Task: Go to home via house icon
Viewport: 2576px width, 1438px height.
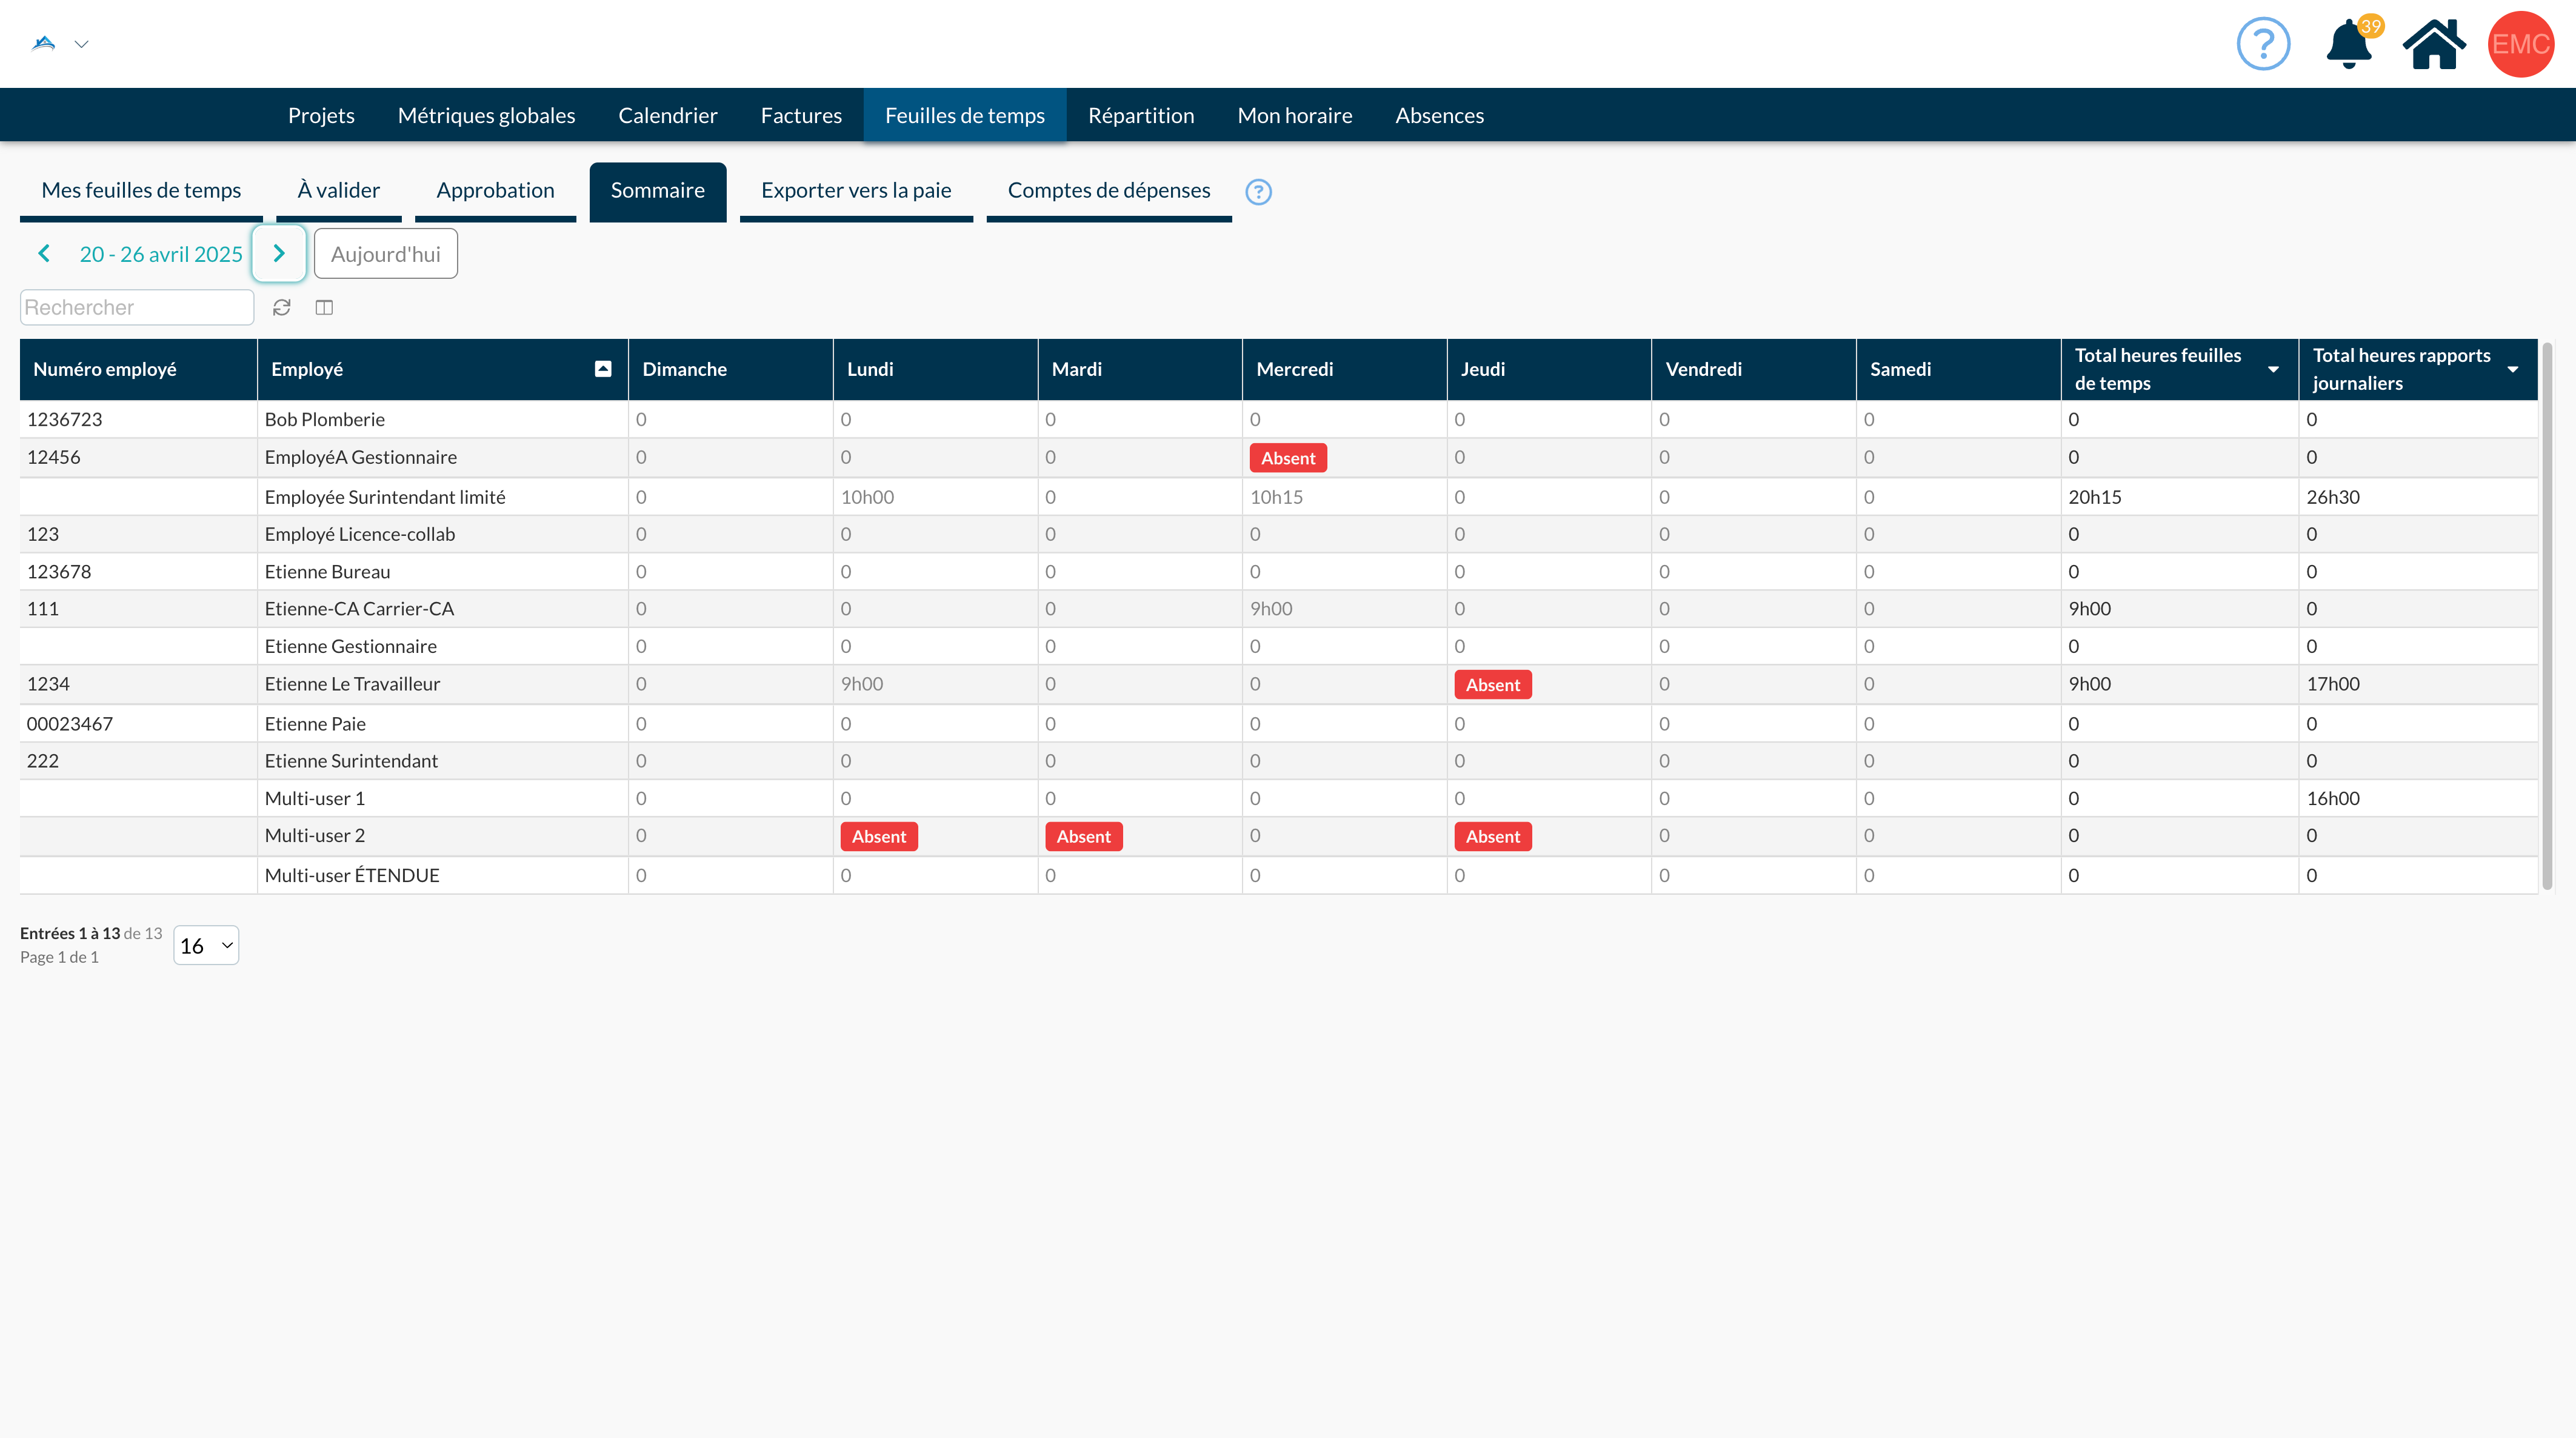Action: click(x=2434, y=44)
